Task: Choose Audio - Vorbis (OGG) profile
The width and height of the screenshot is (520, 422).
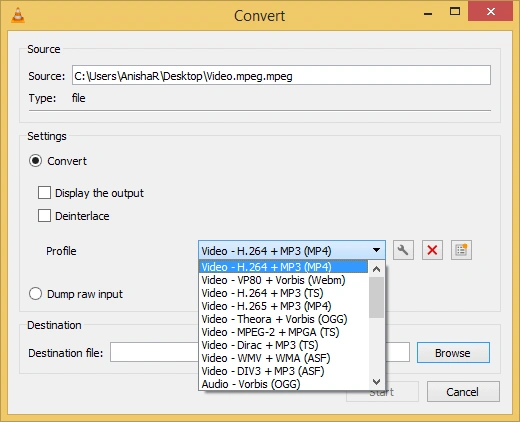Action: (283, 384)
